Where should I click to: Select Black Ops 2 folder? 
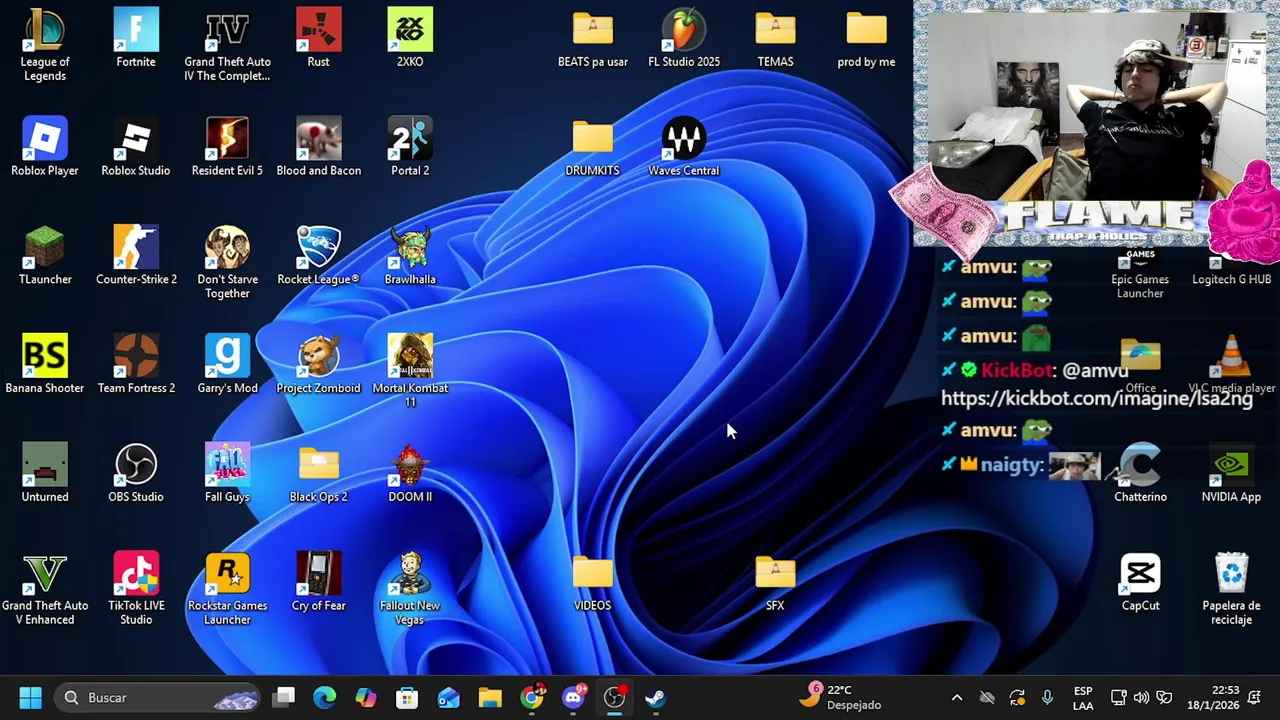click(x=318, y=473)
